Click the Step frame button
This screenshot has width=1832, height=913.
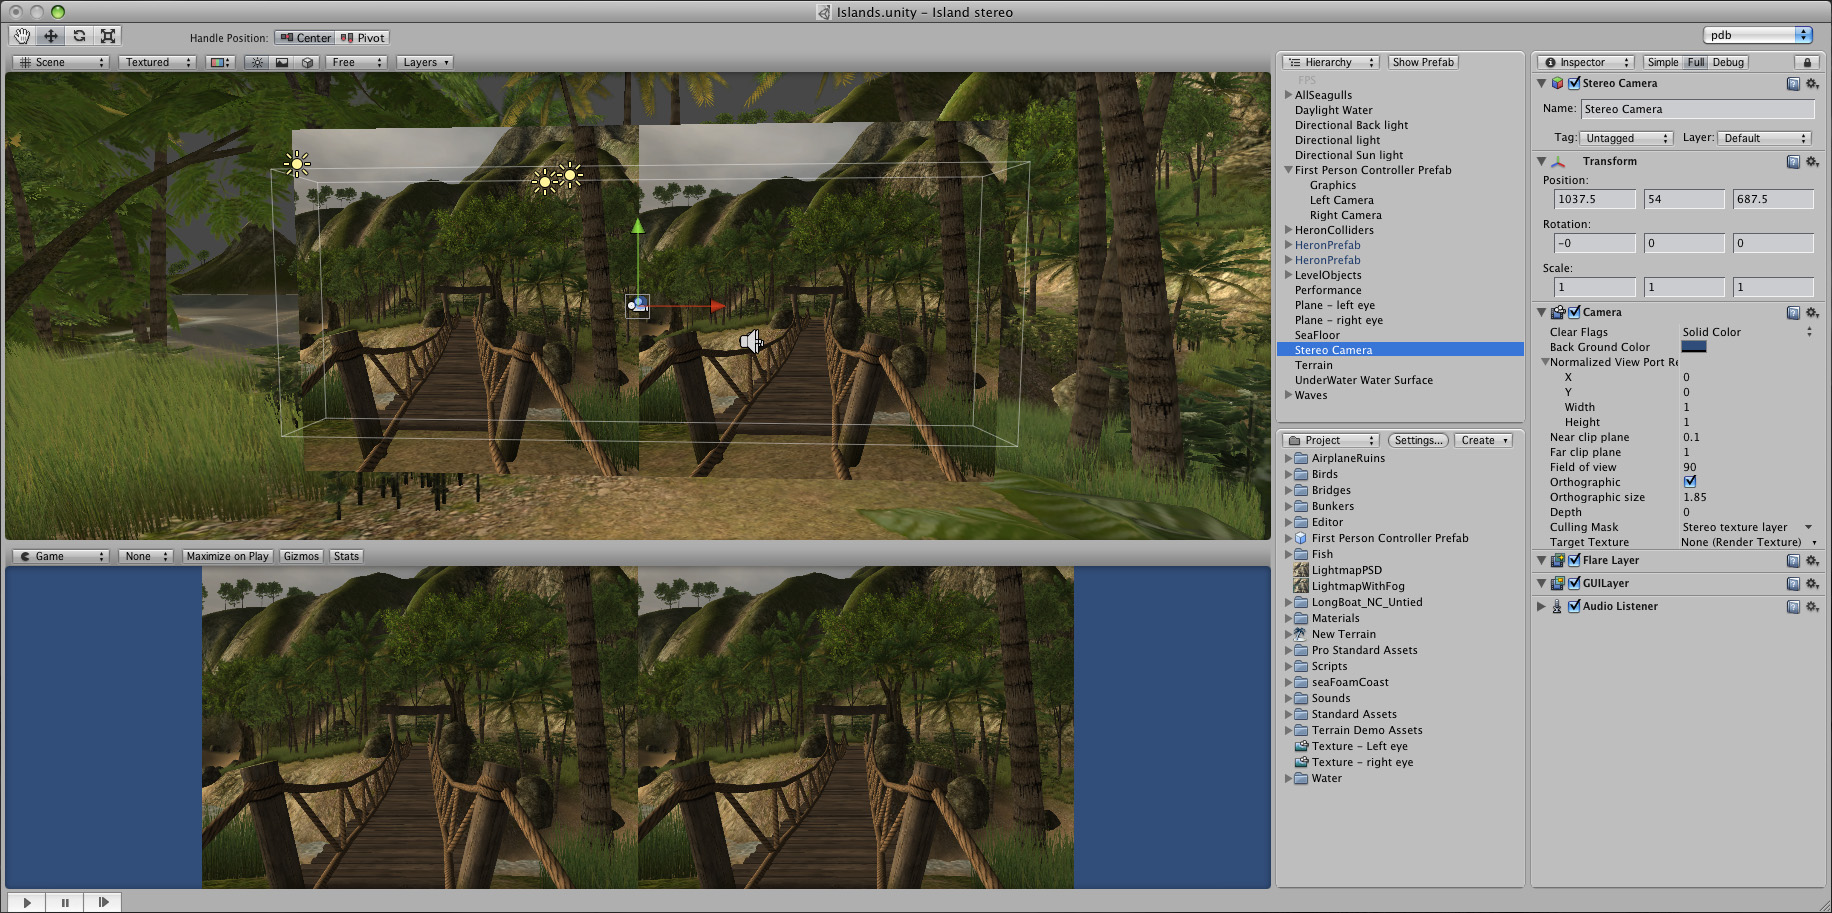pyautogui.click(x=103, y=902)
